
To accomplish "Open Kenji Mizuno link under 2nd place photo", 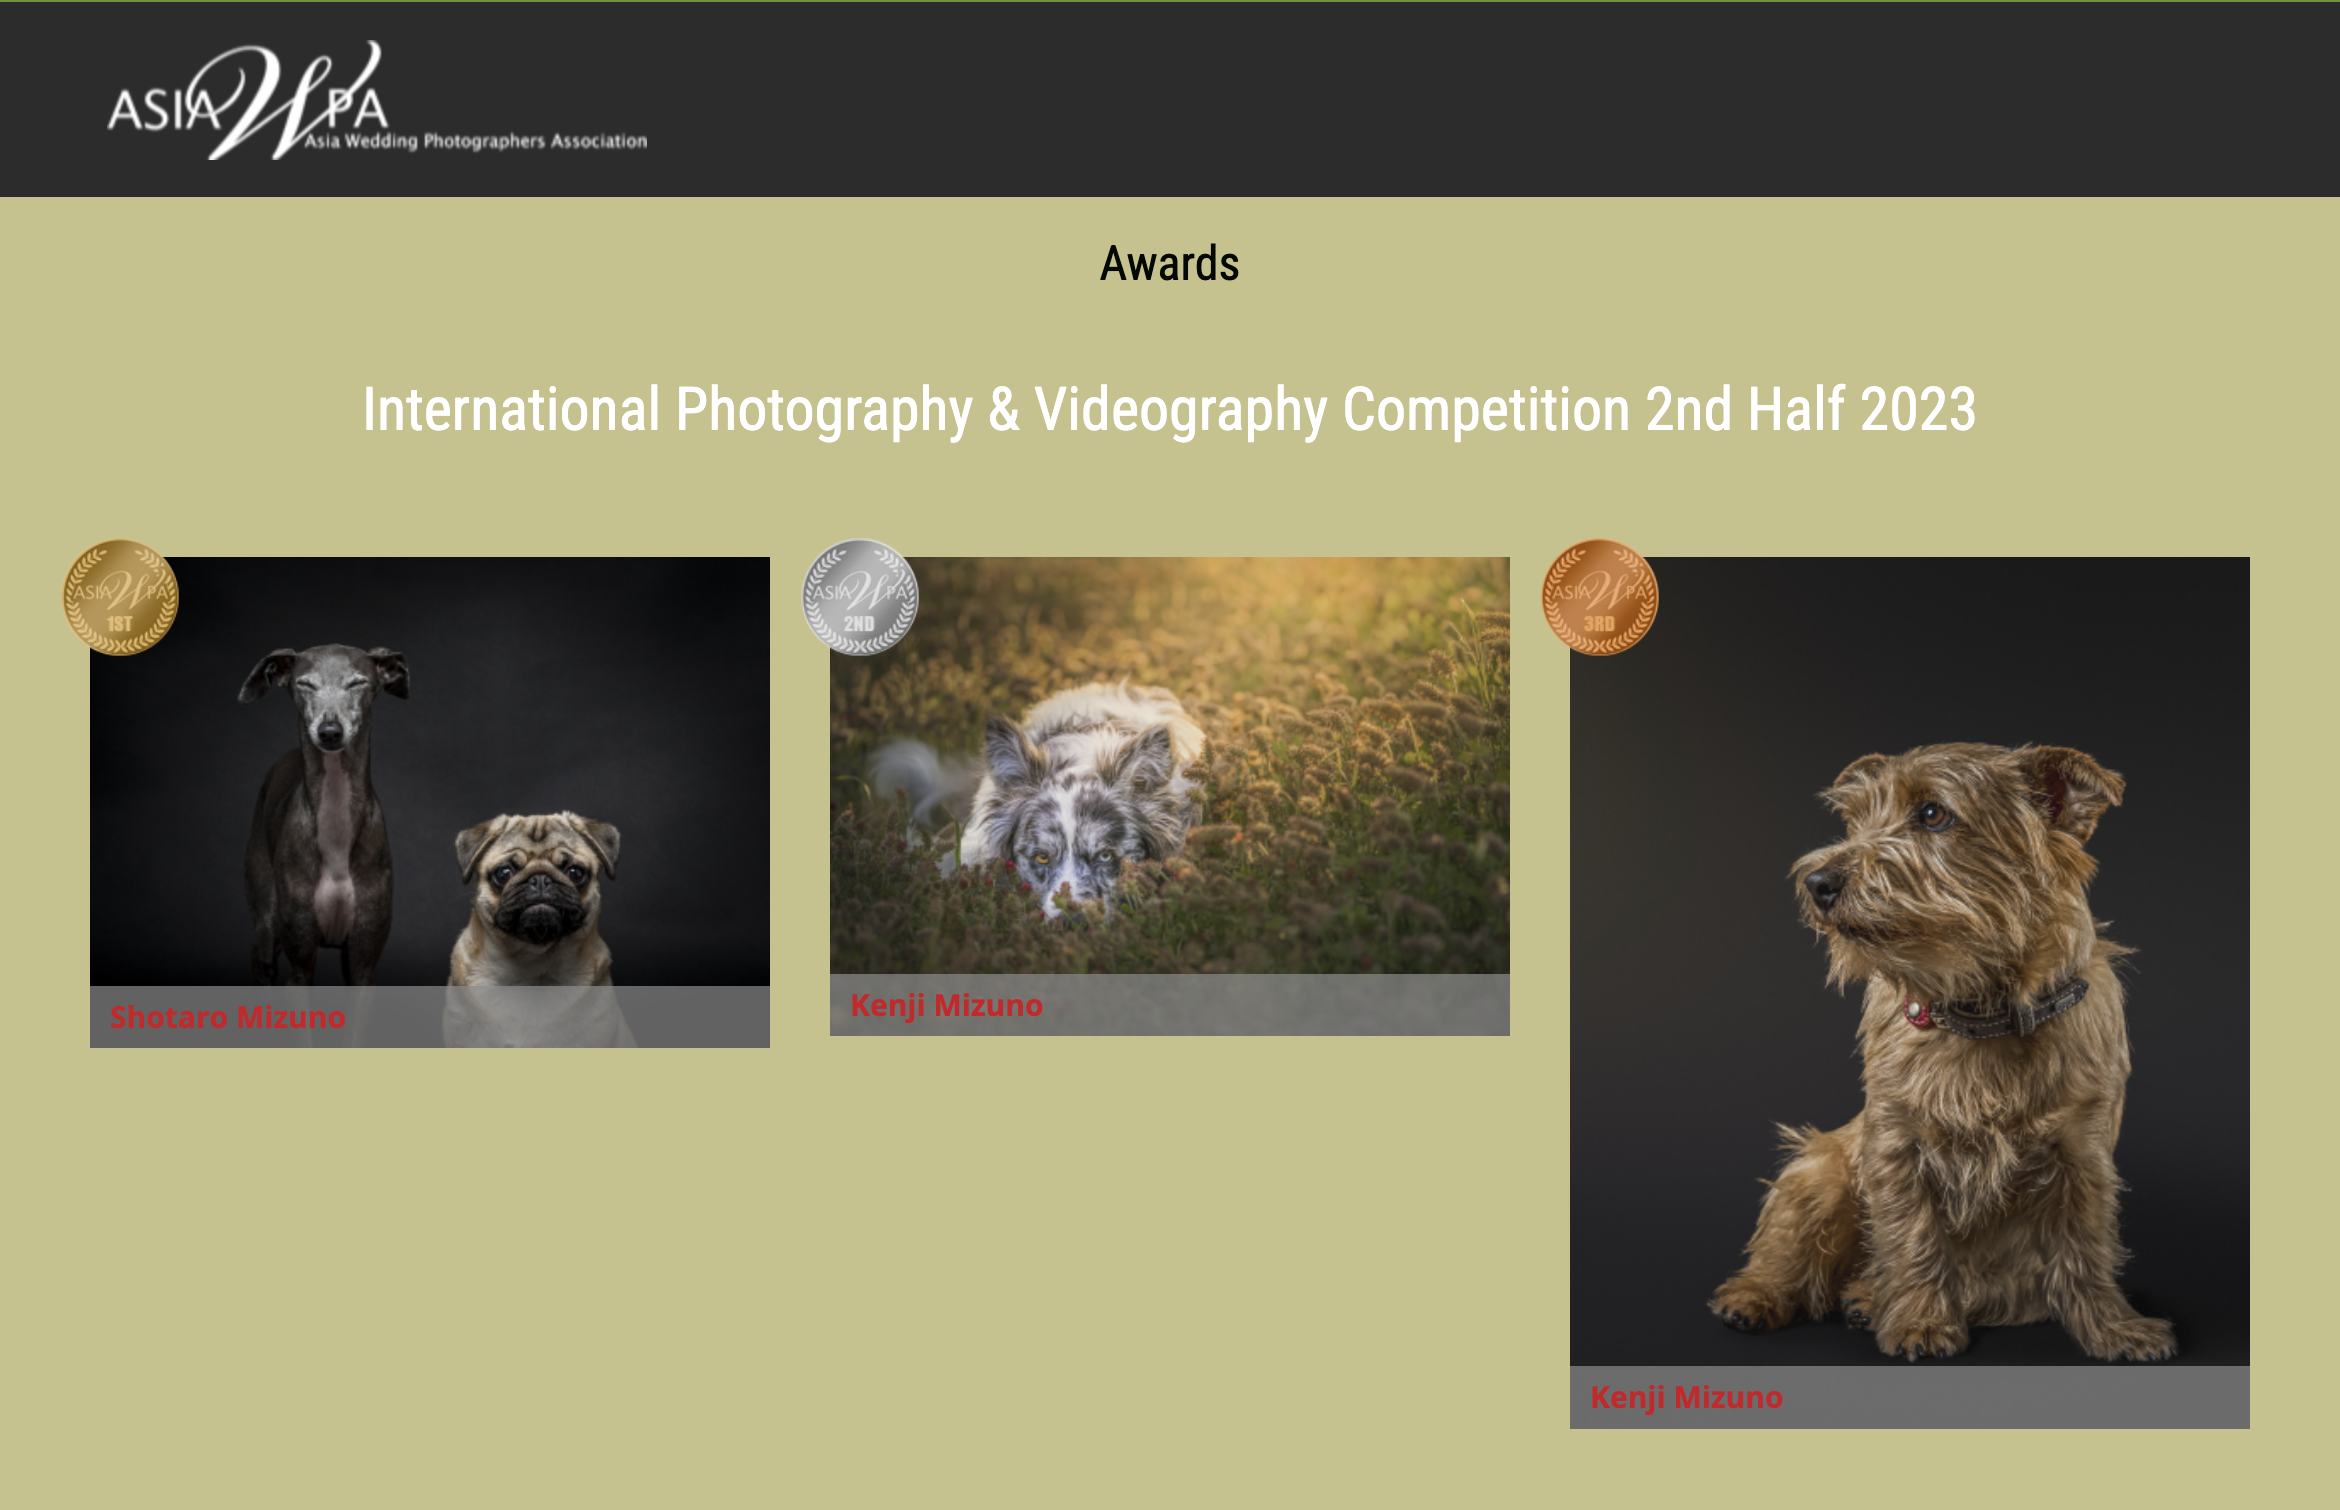I will 946,1005.
